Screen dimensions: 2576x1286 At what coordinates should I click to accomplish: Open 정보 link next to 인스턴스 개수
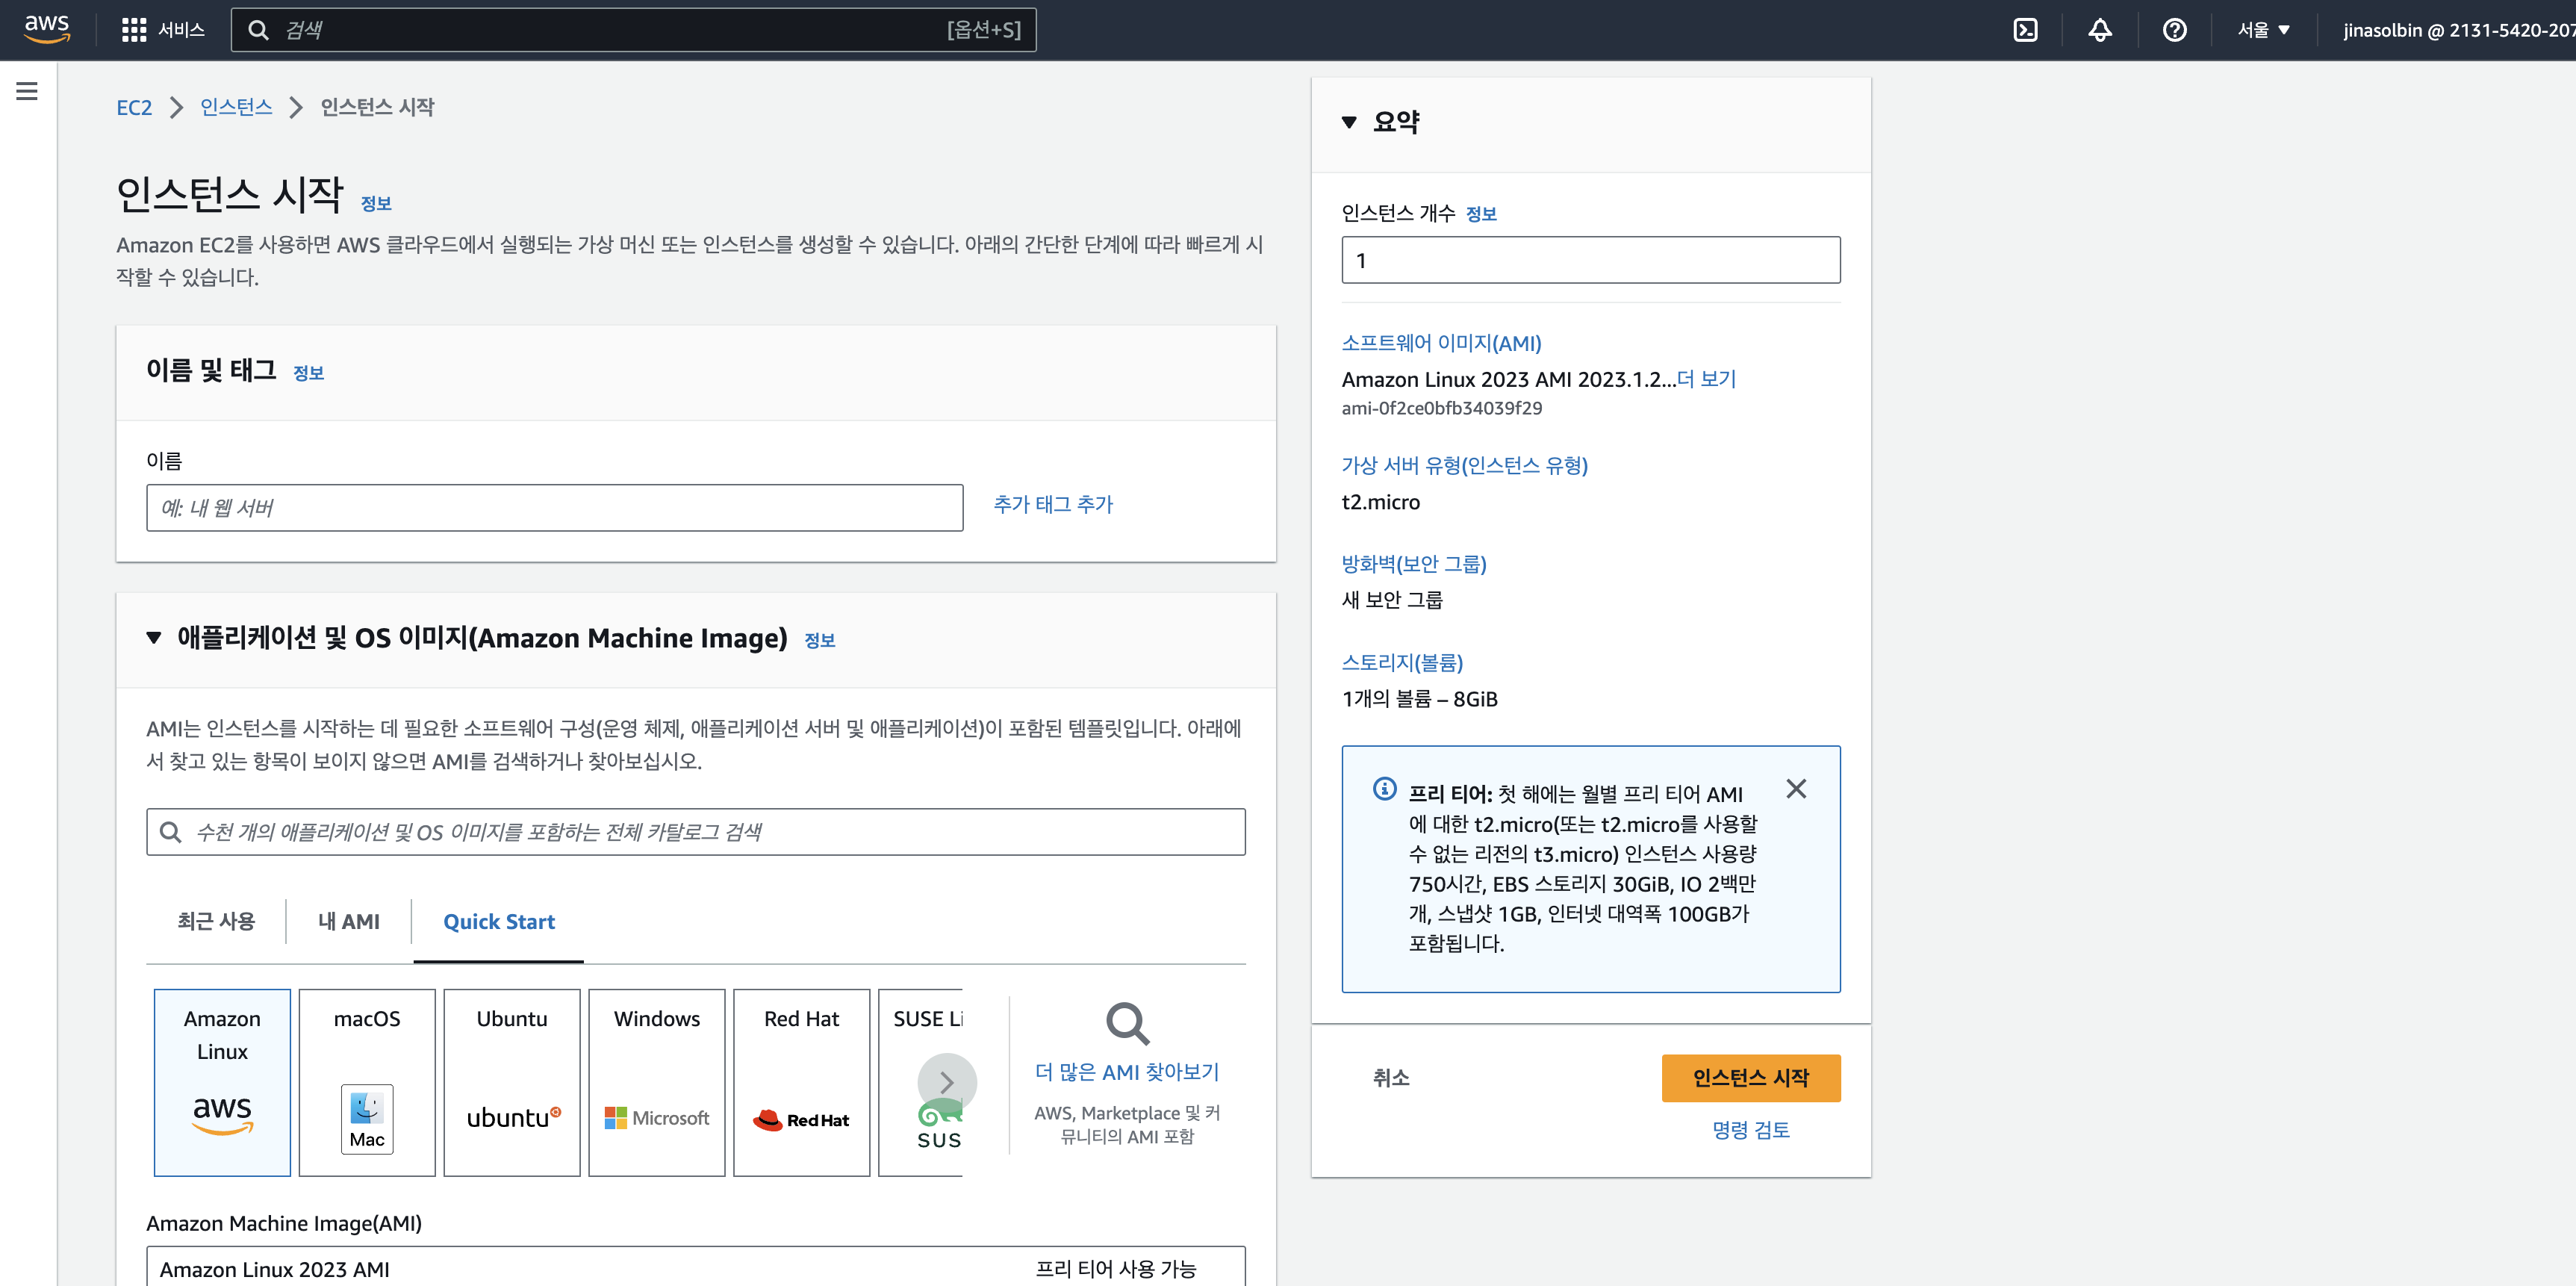(1481, 213)
